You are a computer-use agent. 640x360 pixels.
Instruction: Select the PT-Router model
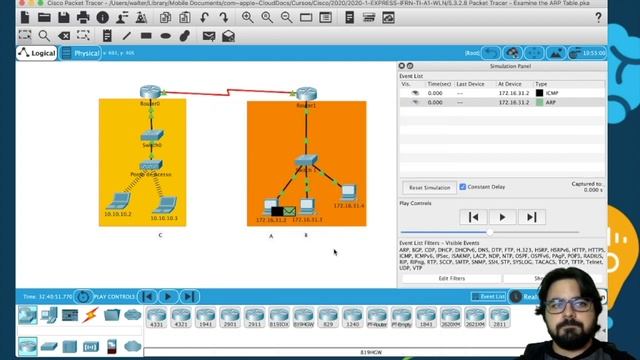(377, 318)
